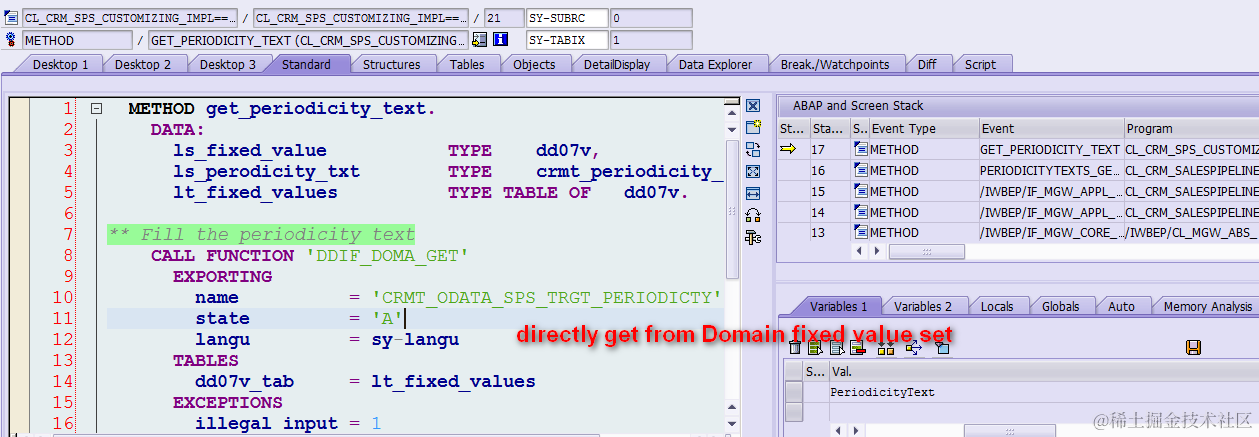Screen dimensions: 1259x437
Task: Select the Standard tab
Action: point(306,64)
